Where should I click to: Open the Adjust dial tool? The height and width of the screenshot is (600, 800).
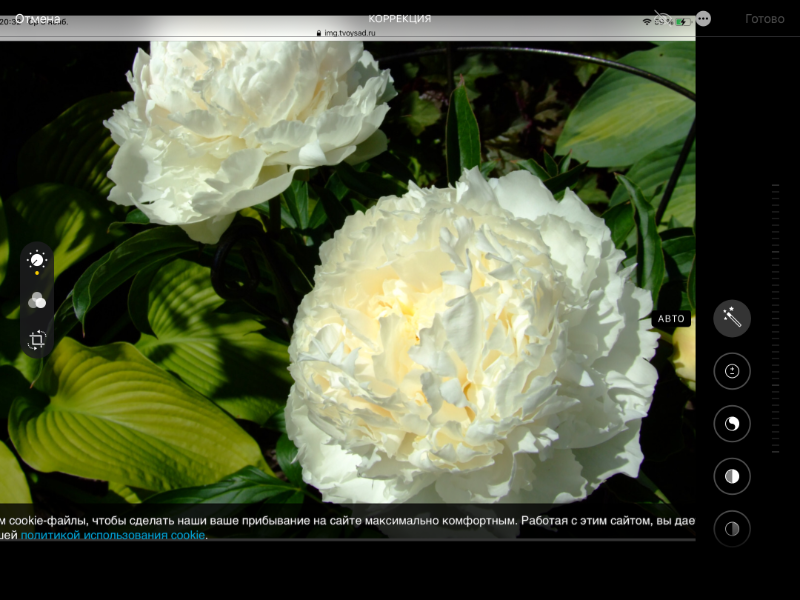click(37, 261)
